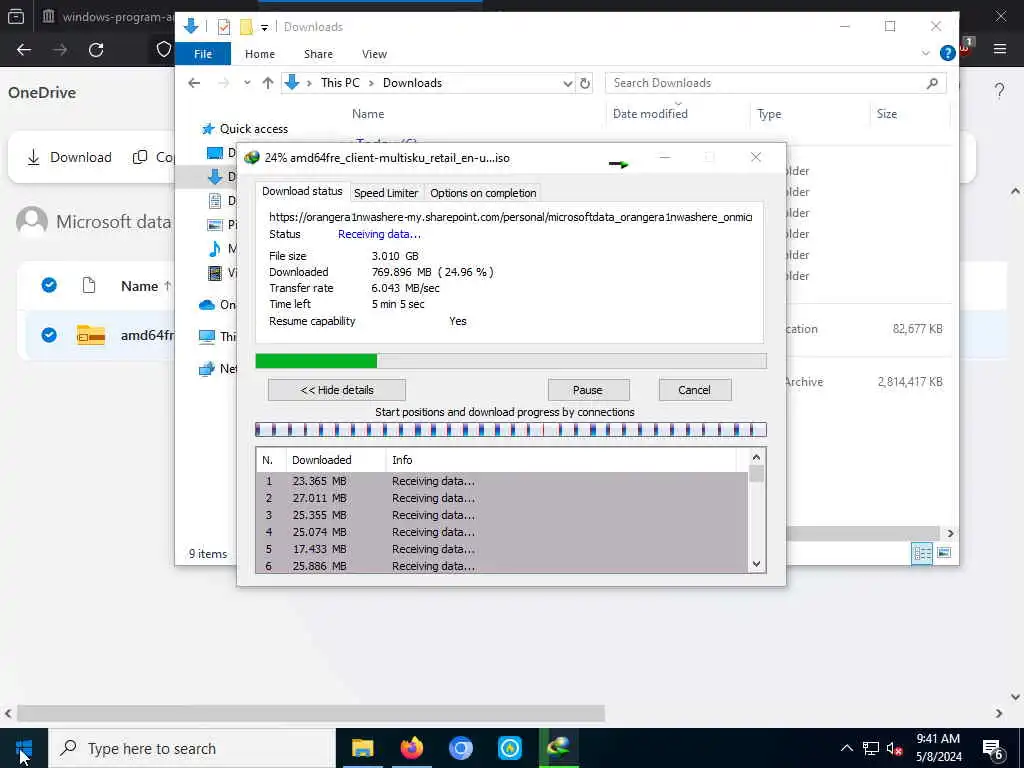Show hidden tray icons chevron
1024x768 pixels.
pyautogui.click(x=846, y=748)
